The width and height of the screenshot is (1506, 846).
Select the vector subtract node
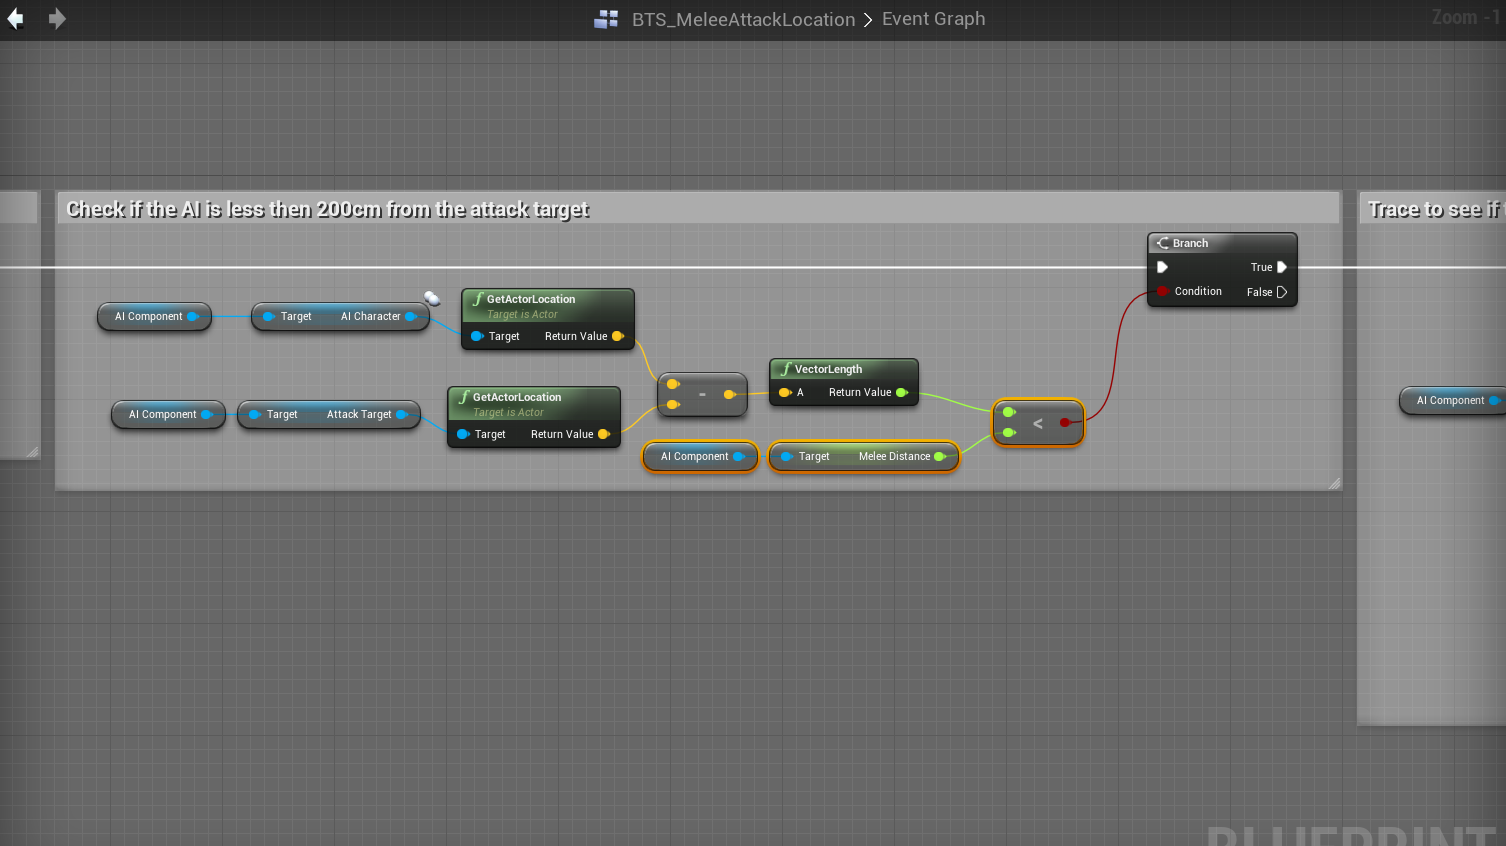tap(702, 395)
